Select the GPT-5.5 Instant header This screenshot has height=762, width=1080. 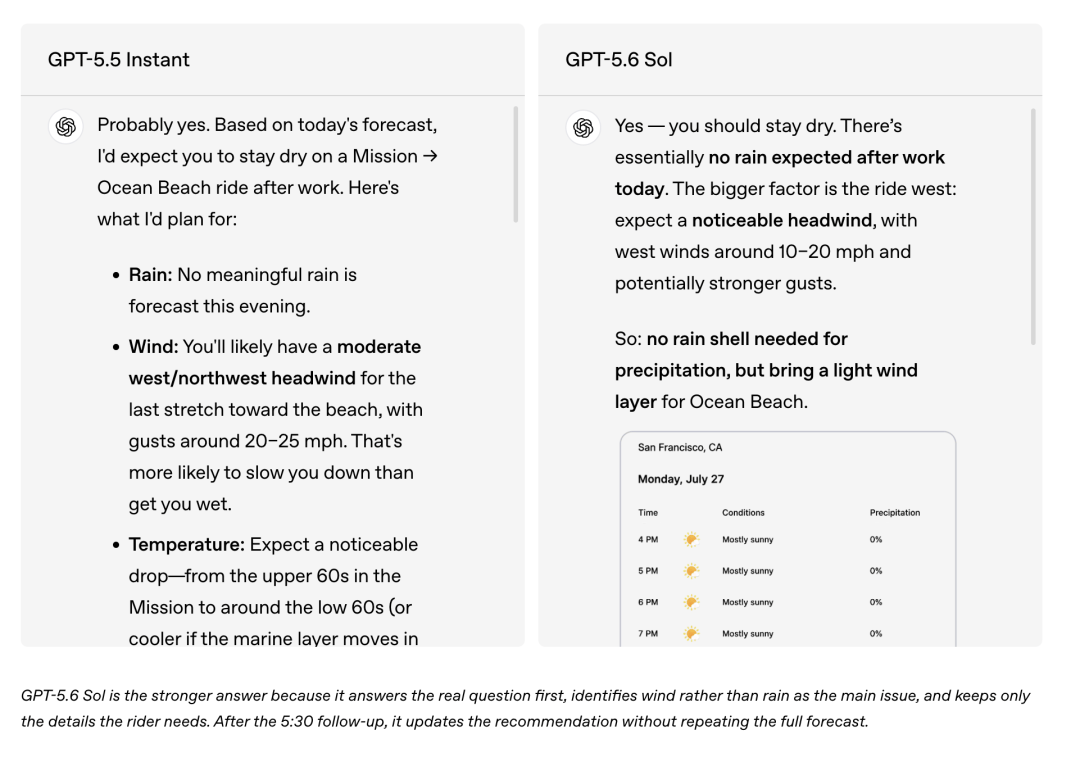click(118, 60)
